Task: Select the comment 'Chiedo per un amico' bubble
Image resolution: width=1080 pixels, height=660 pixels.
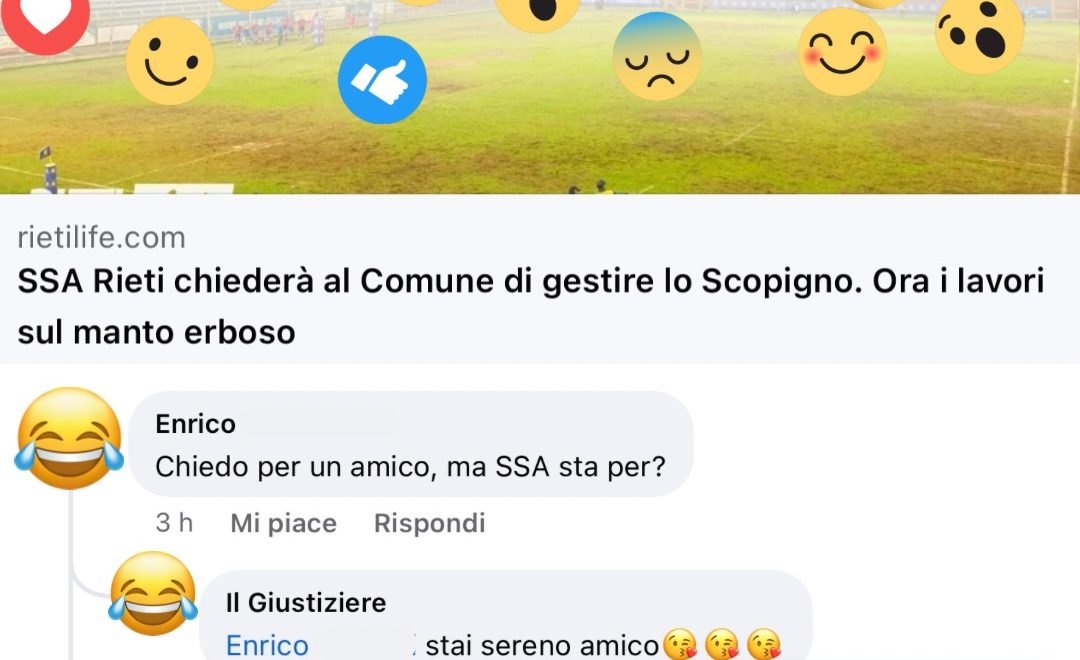Action: click(x=411, y=444)
